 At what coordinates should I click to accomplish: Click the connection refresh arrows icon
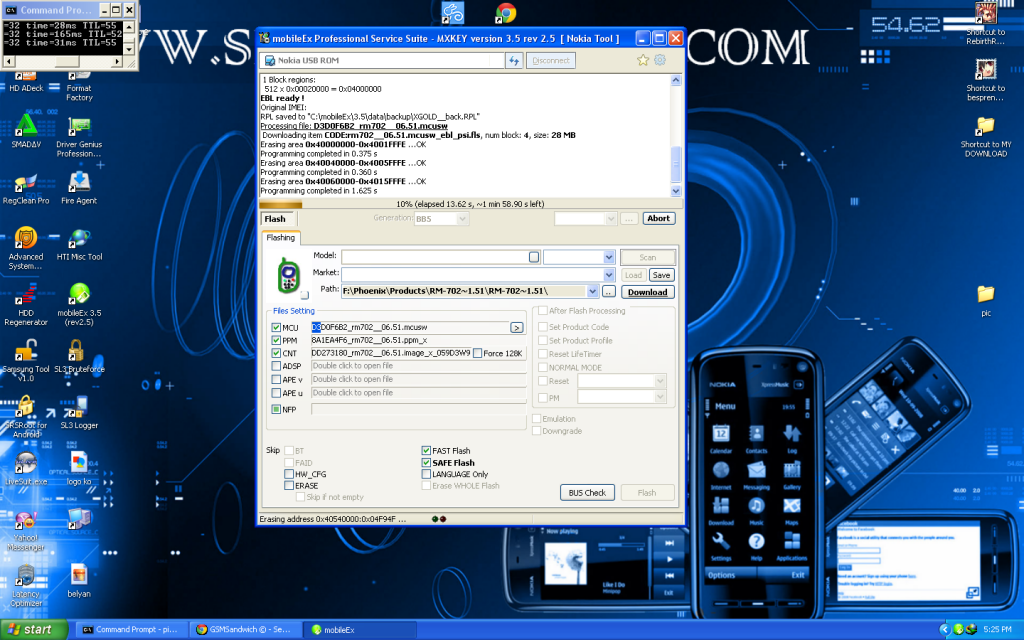[514, 61]
